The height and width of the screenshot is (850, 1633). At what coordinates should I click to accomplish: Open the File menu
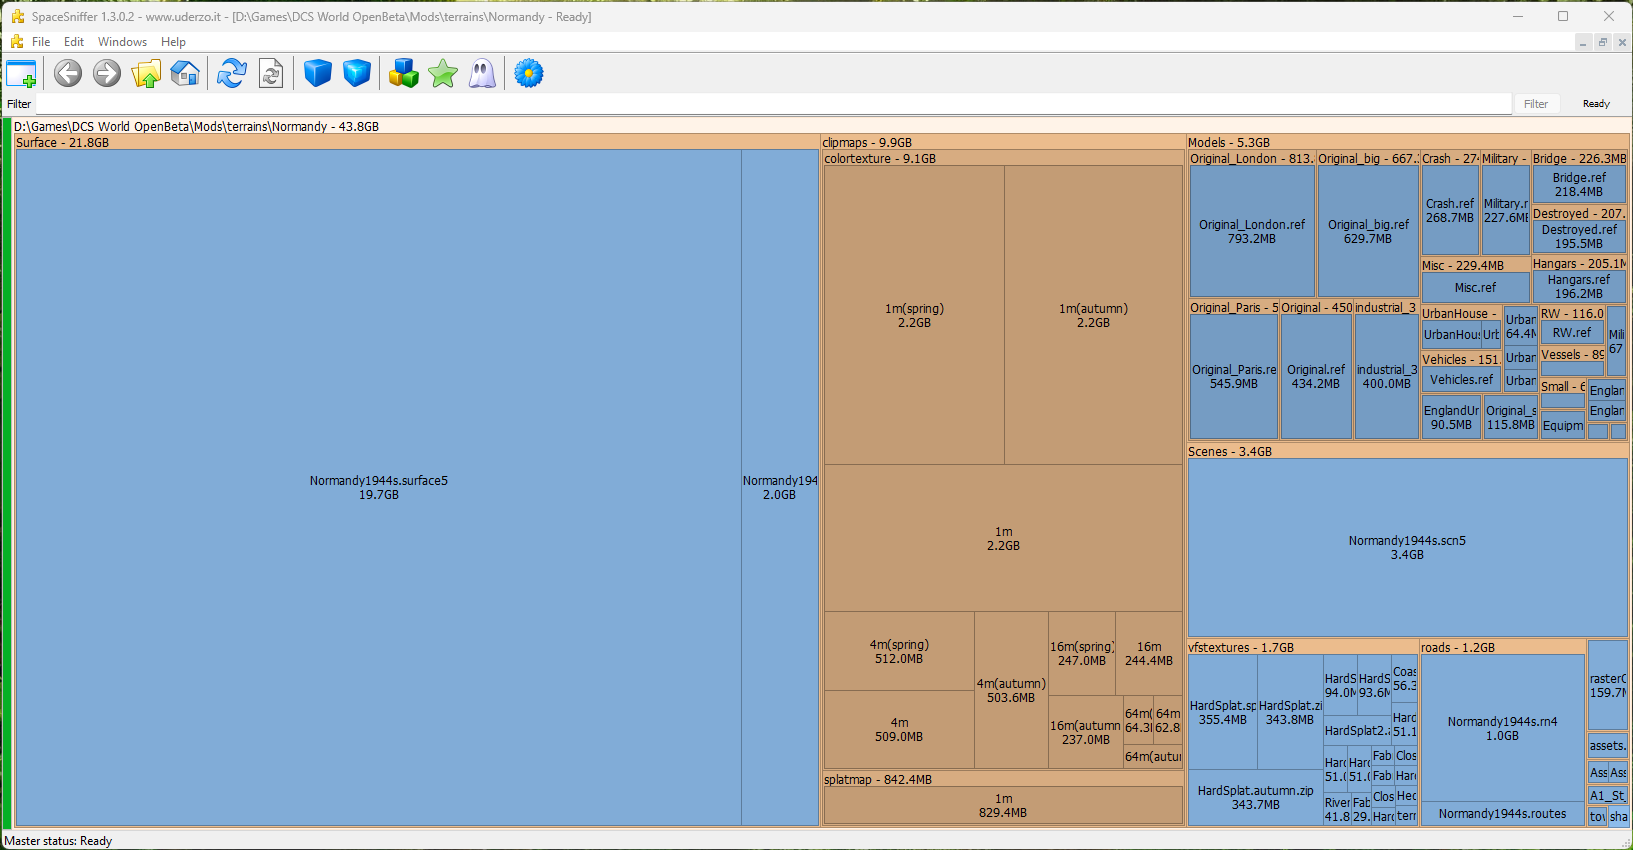click(x=41, y=42)
